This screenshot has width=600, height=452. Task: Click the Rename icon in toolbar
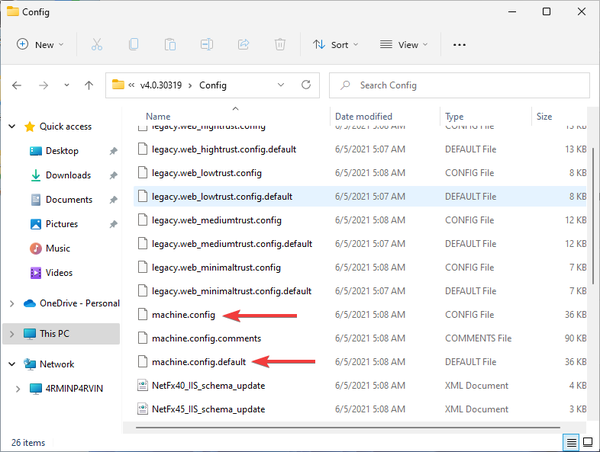point(207,45)
